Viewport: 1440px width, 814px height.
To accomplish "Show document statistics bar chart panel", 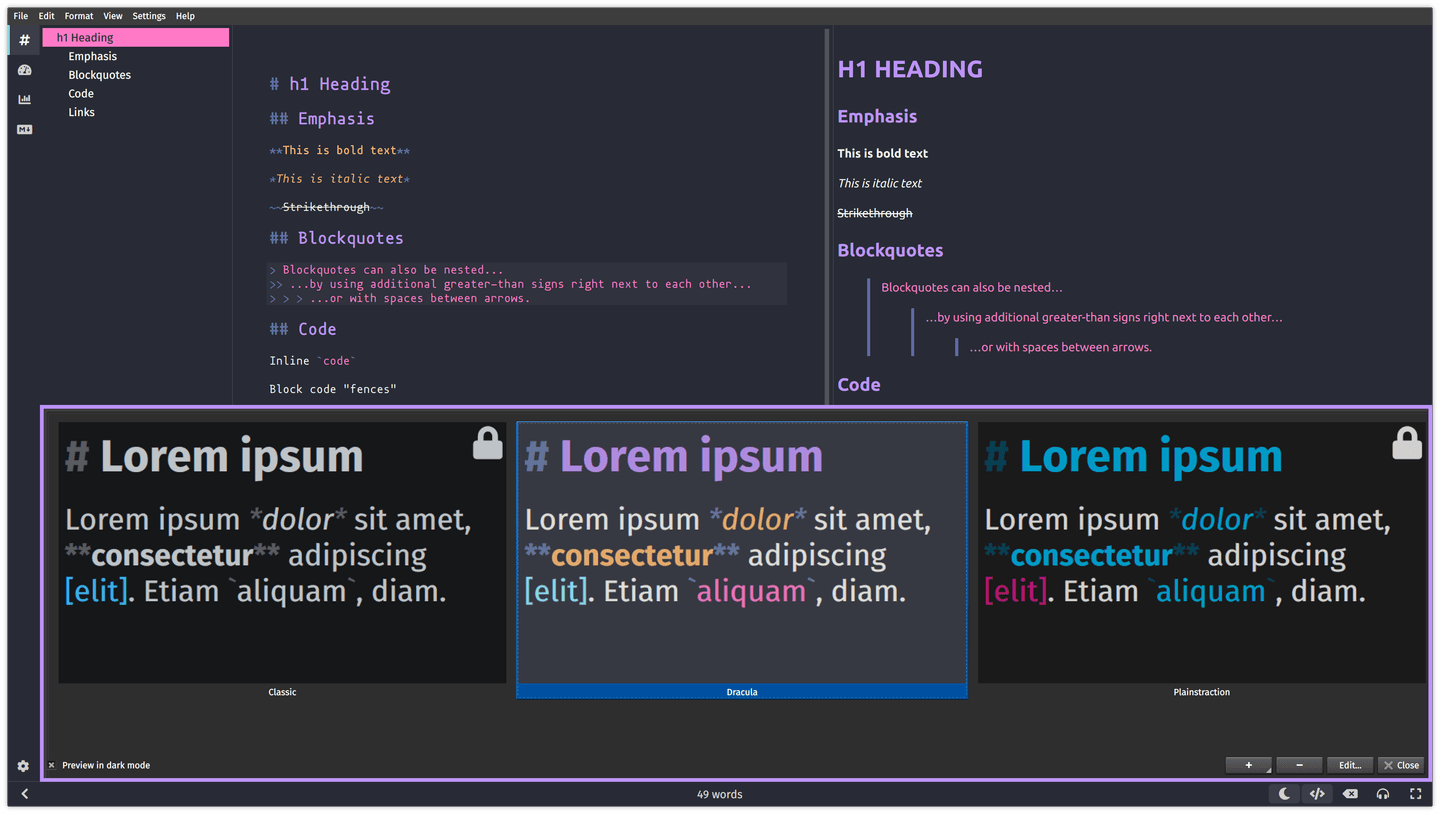I will (24, 99).
